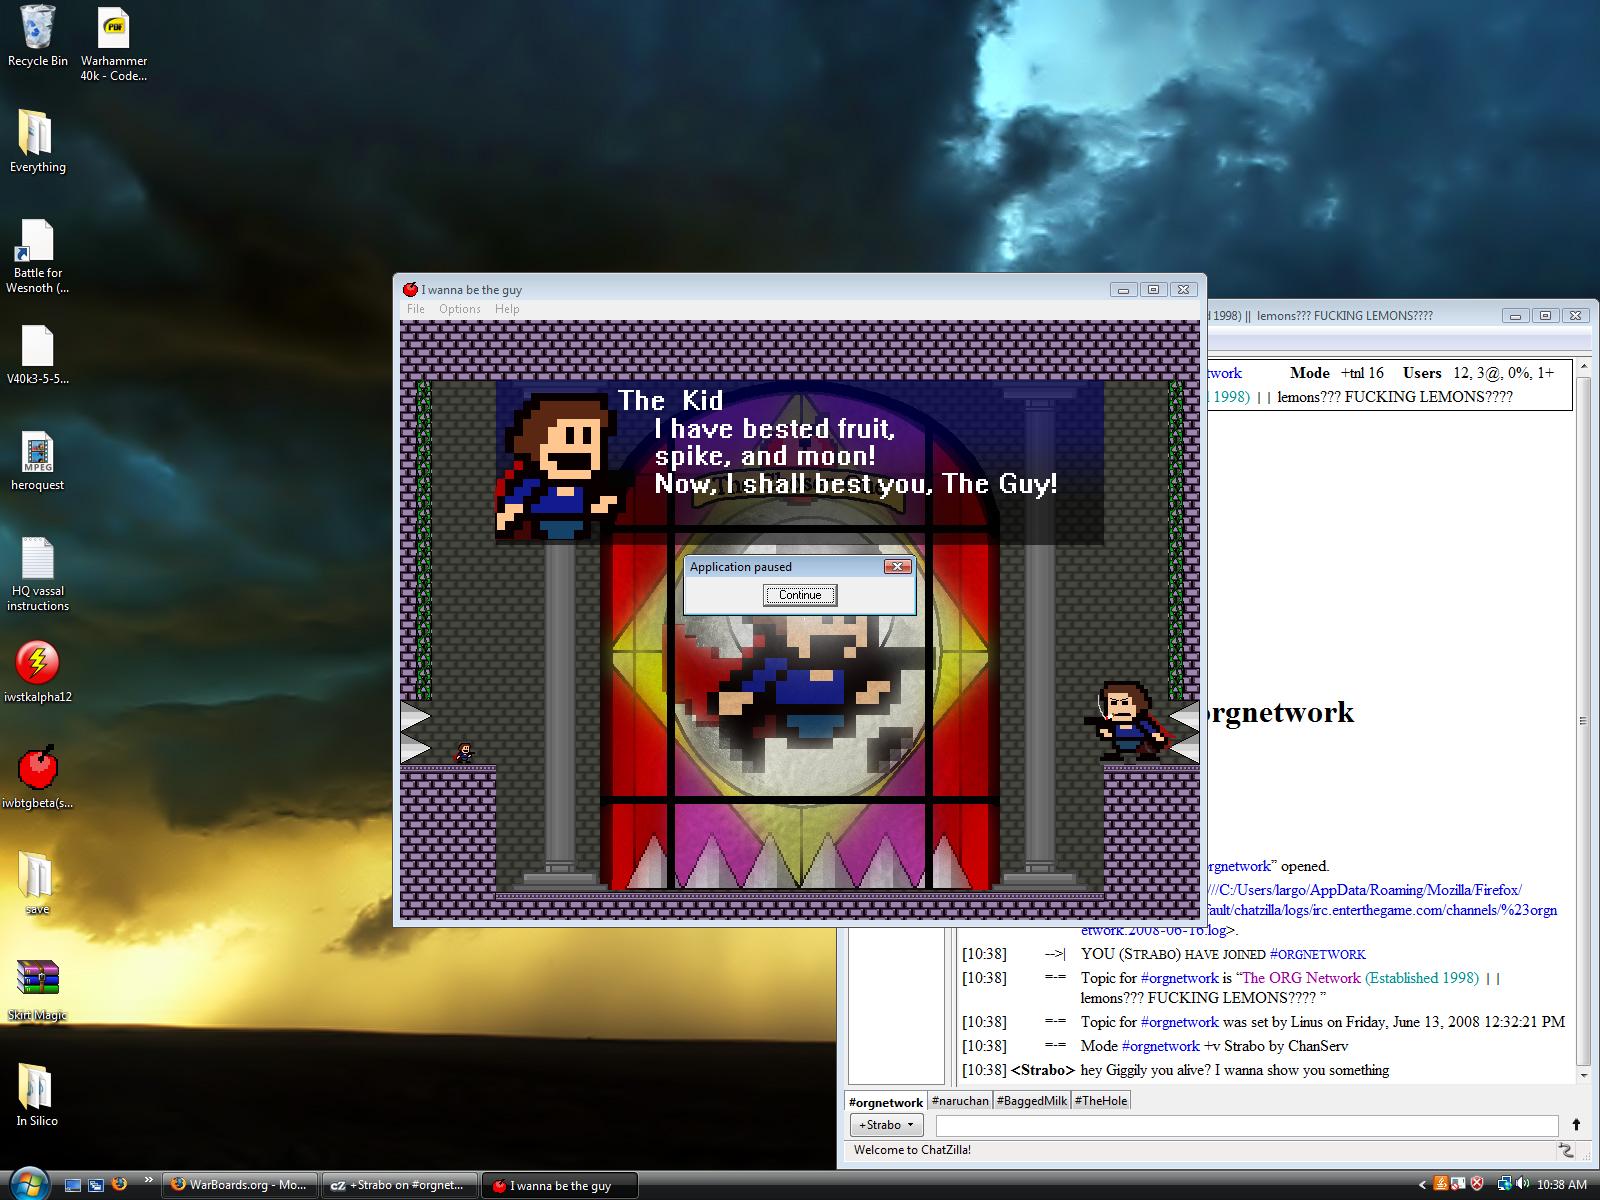Open #orgnetwork link in 'was set by' line
Screen dimensions: 1600x1200
[1179, 1022]
